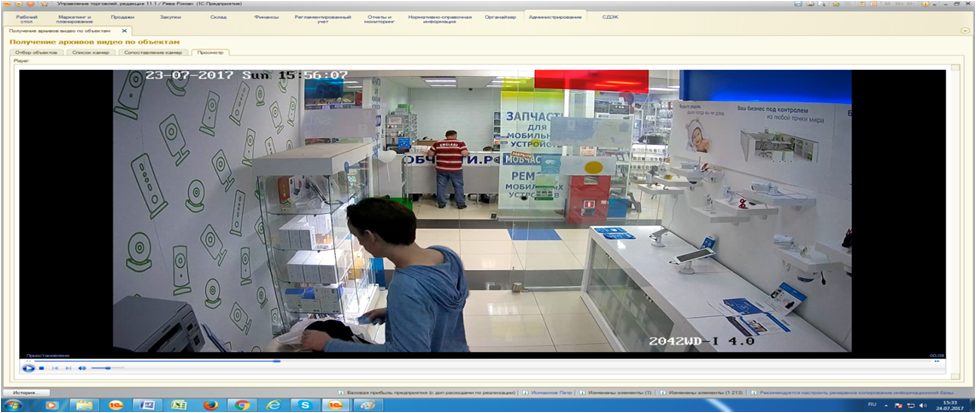Open the Windows Start menu

(x=12, y=405)
